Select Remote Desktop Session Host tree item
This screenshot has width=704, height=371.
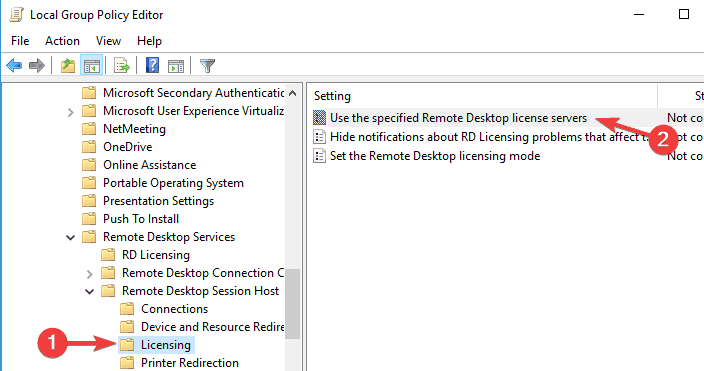(x=200, y=291)
